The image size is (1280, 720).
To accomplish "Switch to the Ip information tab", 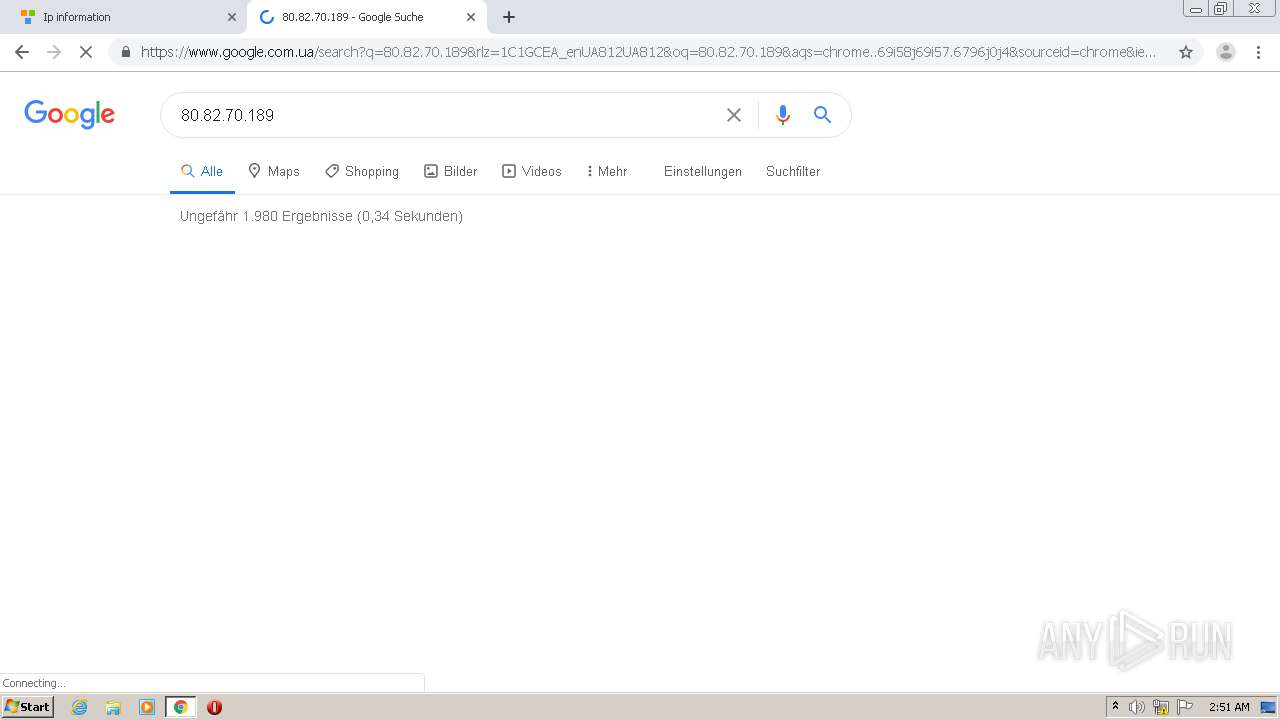I will click(124, 17).
